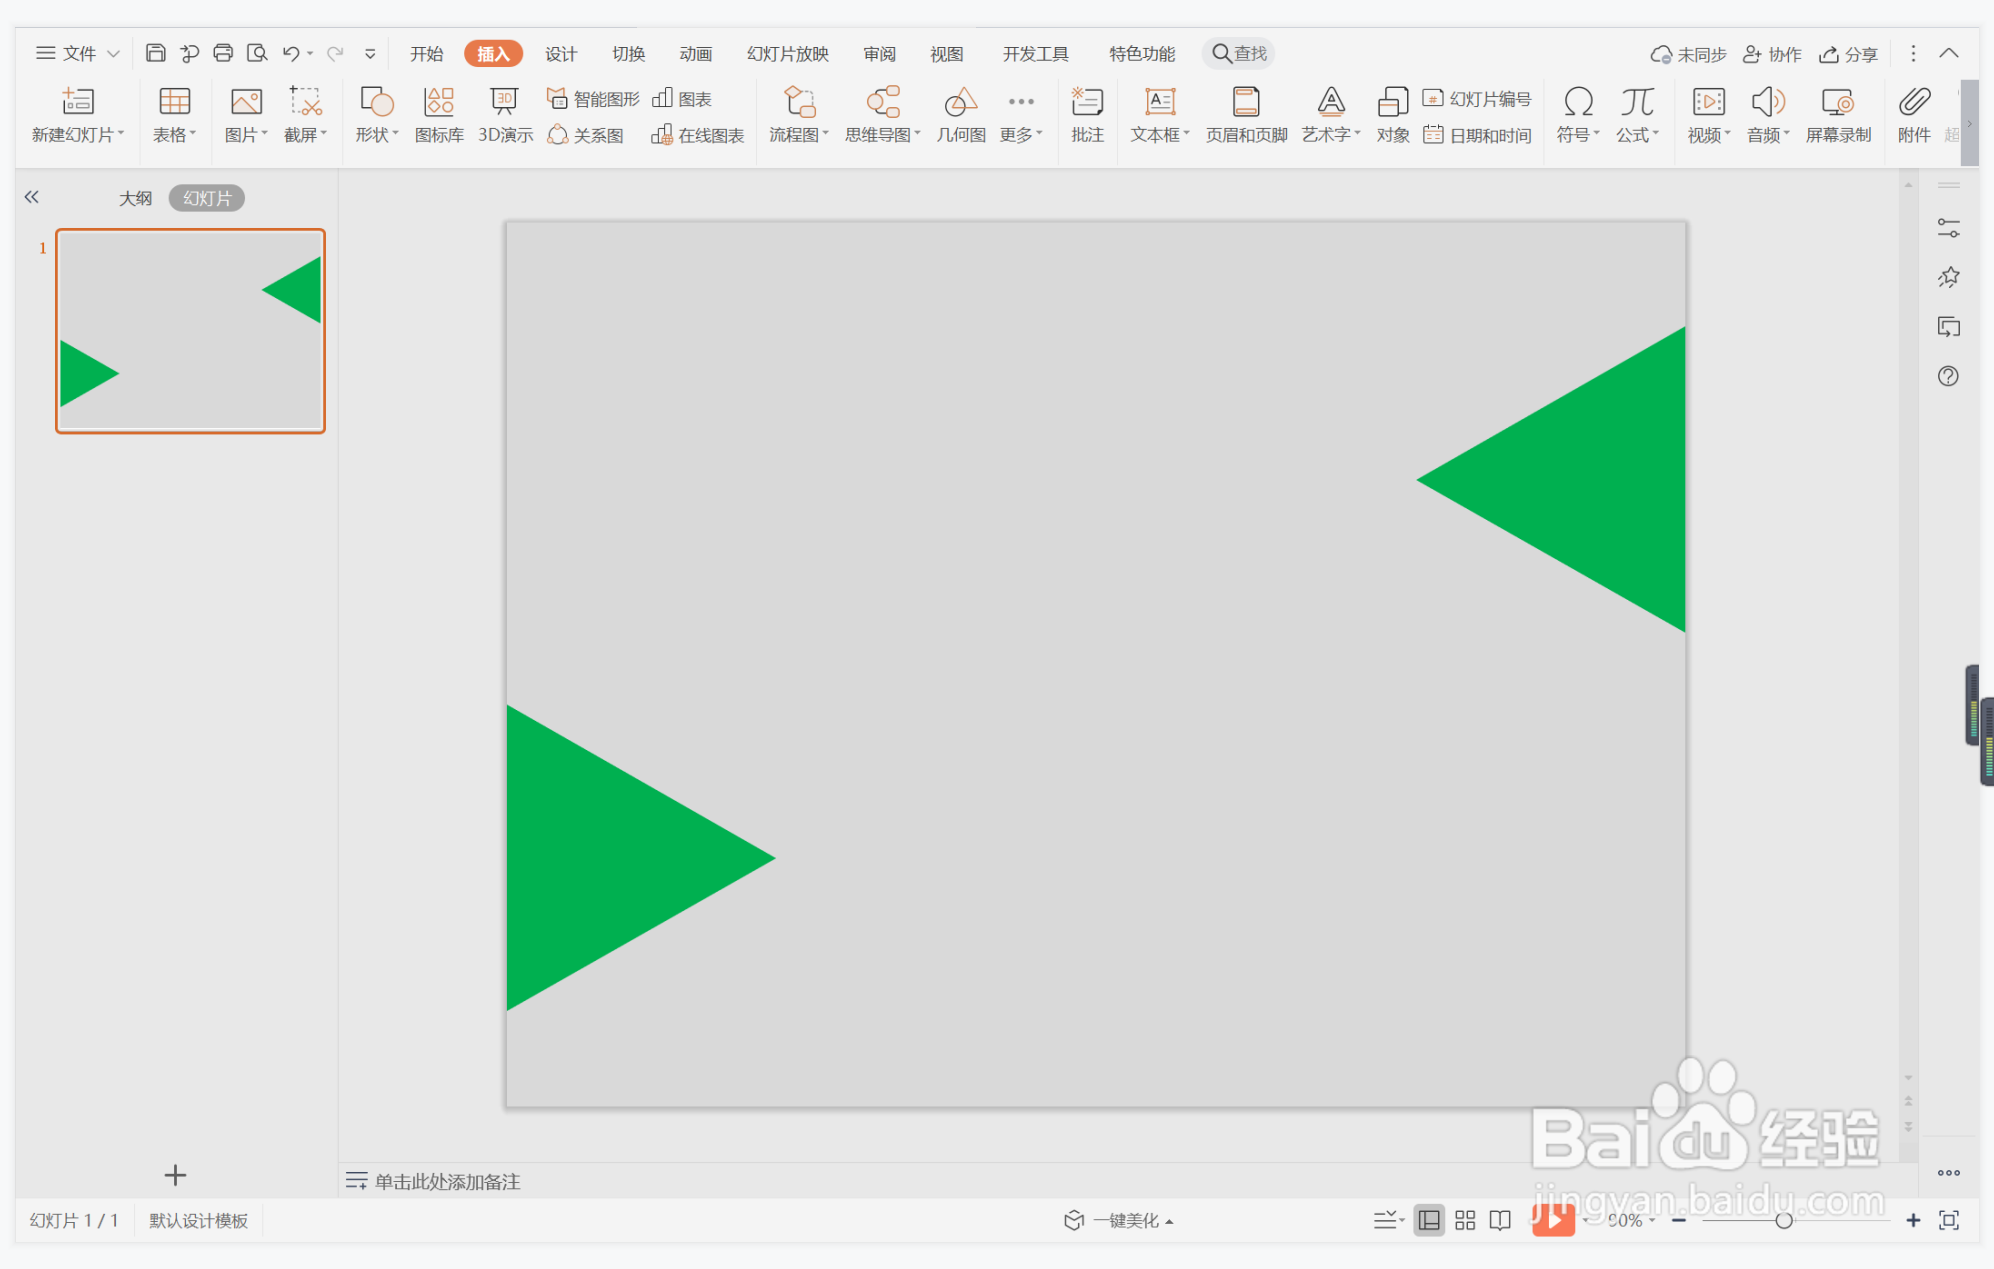1994x1269 pixels.
Task: Select slide 1 thumbnail
Action: point(190,331)
